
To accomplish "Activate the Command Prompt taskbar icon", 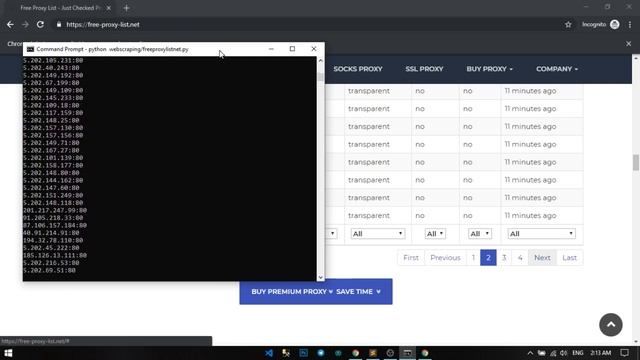I will coord(407,353).
